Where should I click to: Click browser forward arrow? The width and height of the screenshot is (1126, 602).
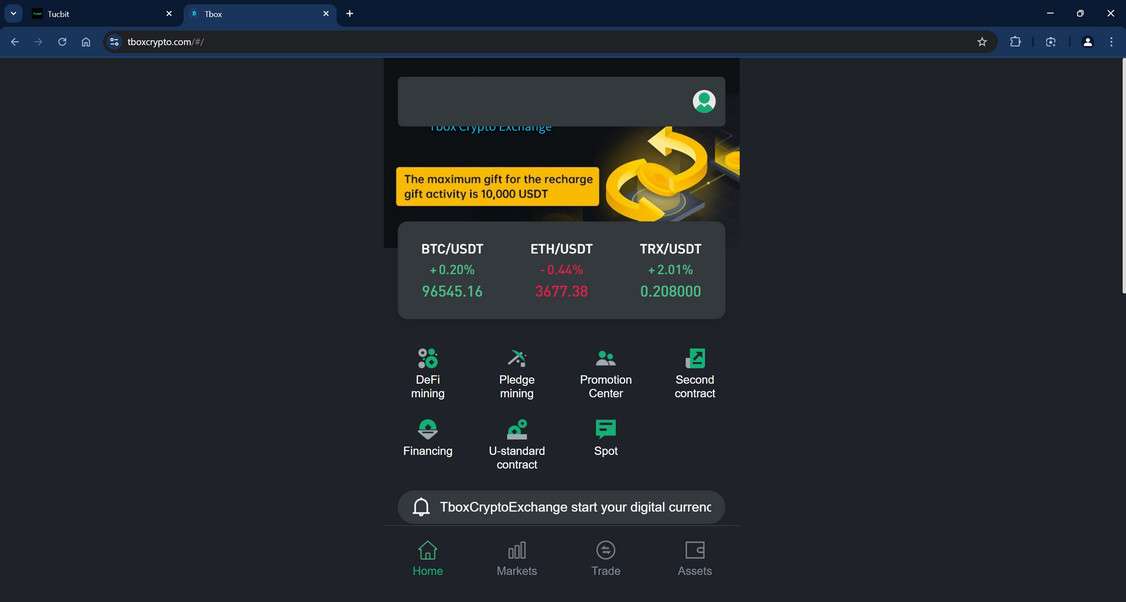[x=38, y=42]
